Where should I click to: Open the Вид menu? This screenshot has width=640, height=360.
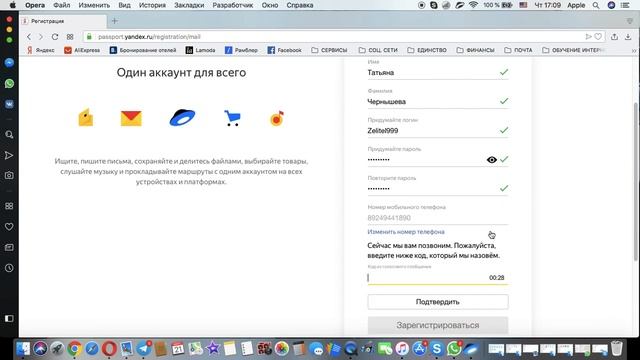coord(124,5)
